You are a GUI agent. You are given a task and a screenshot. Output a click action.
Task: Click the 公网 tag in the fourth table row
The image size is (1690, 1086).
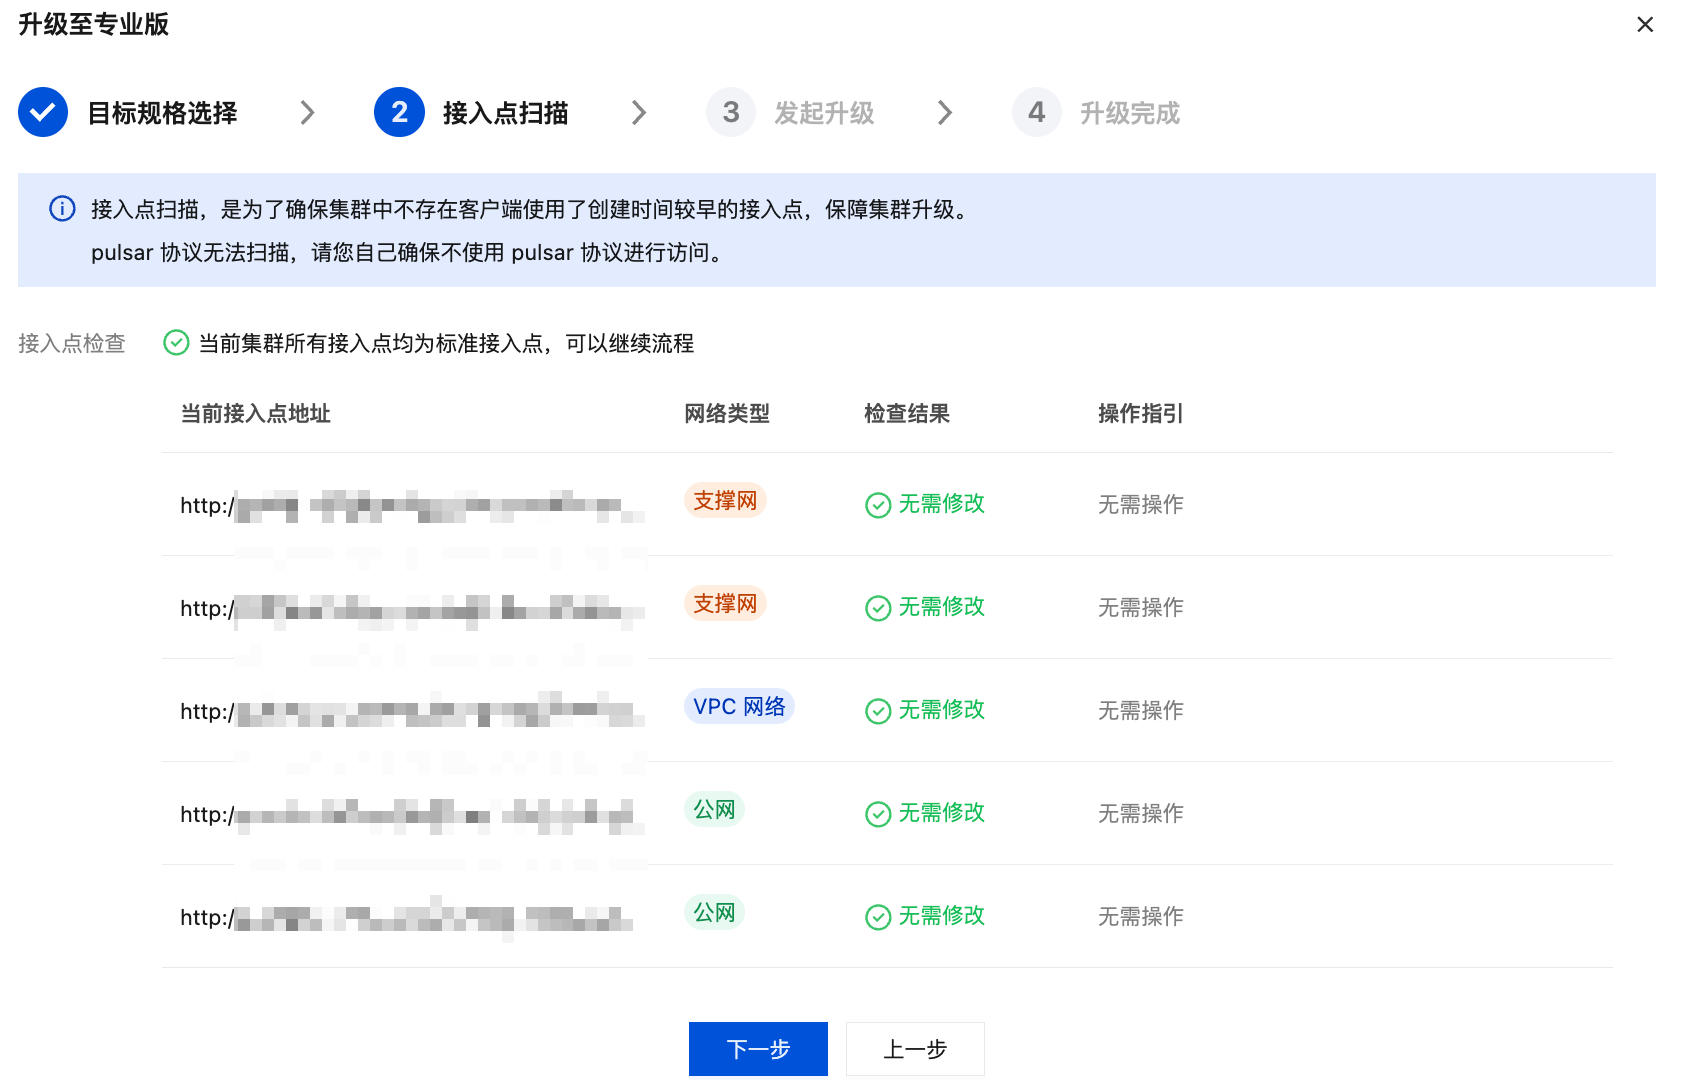pos(714,809)
